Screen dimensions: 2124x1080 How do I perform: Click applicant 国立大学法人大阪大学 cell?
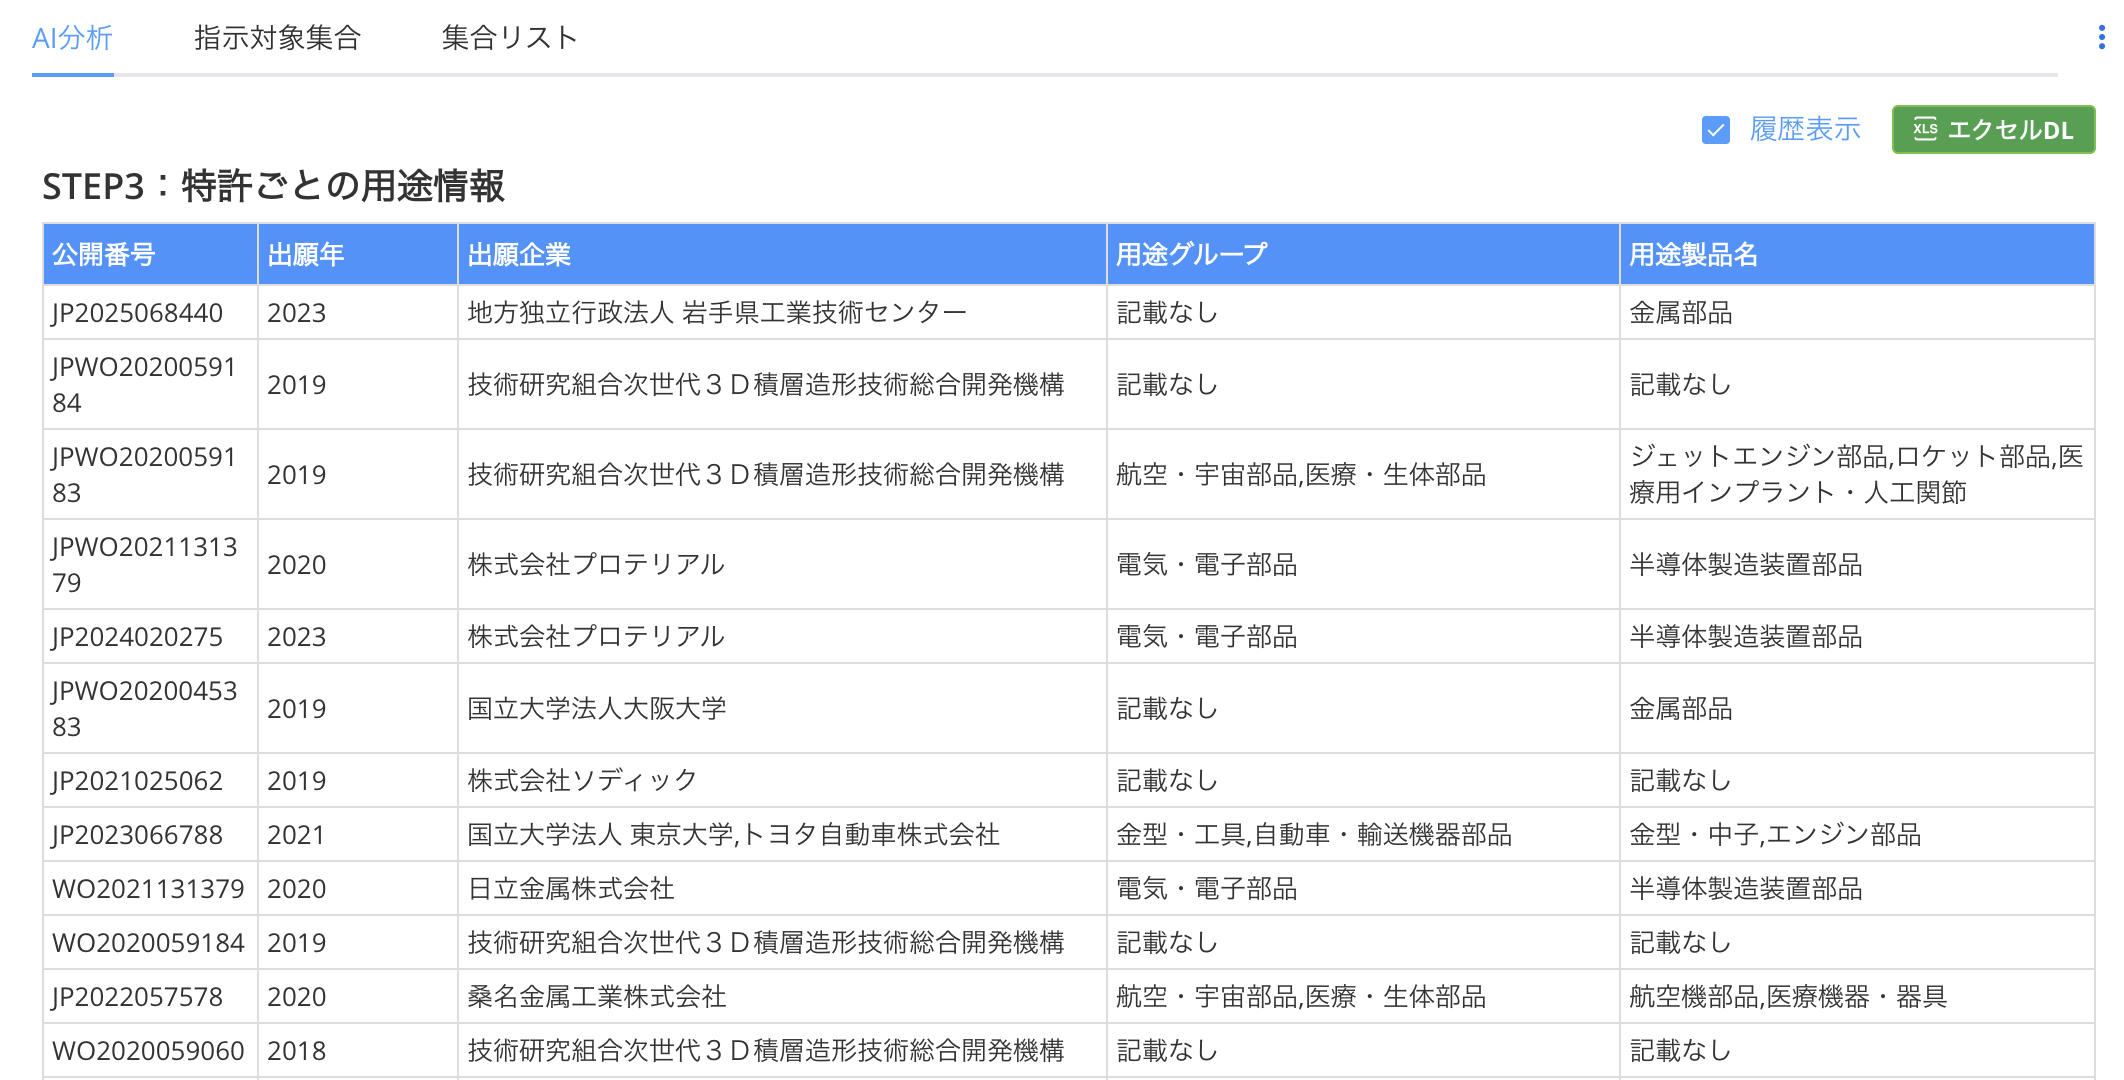(x=597, y=709)
